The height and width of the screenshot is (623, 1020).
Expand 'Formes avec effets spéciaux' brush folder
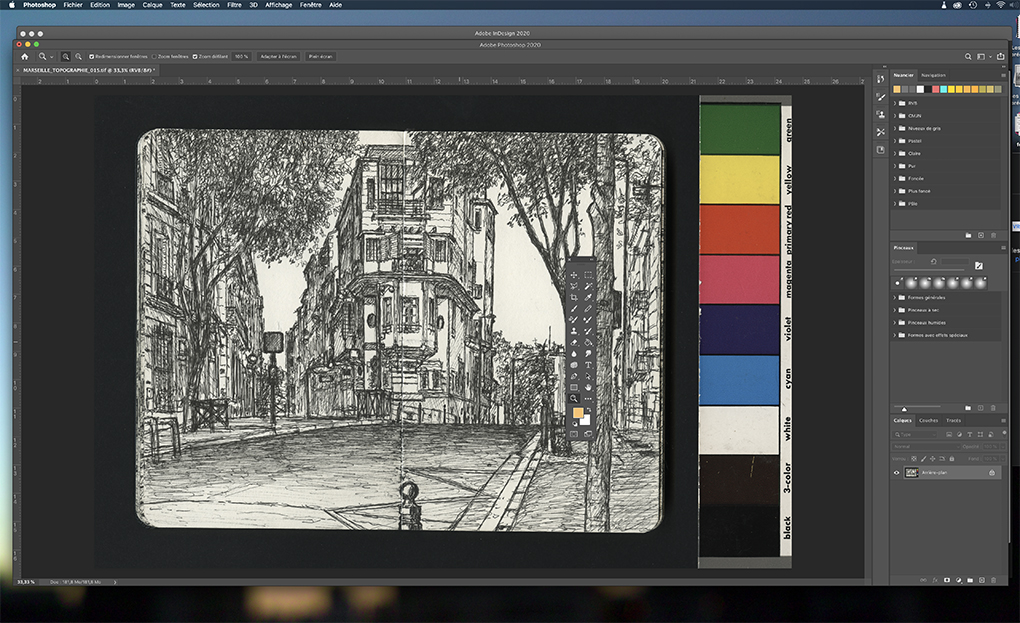click(x=895, y=336)
